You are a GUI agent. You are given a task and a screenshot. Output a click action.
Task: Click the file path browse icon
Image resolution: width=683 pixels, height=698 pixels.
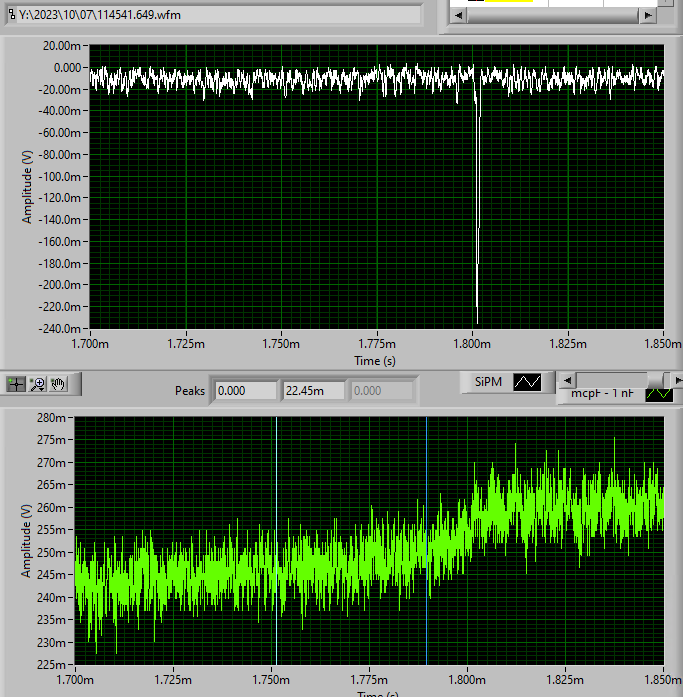tap(11, 14)
